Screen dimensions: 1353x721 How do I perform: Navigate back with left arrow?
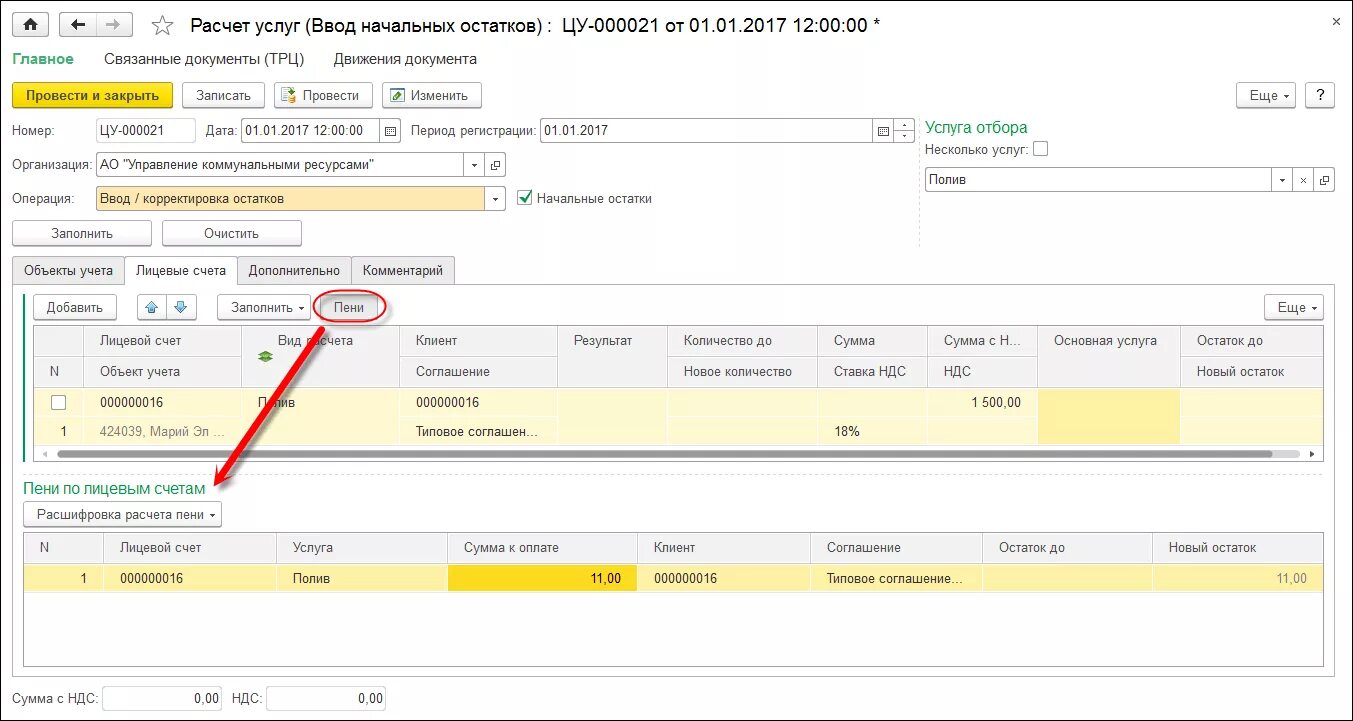click(78, 25)
